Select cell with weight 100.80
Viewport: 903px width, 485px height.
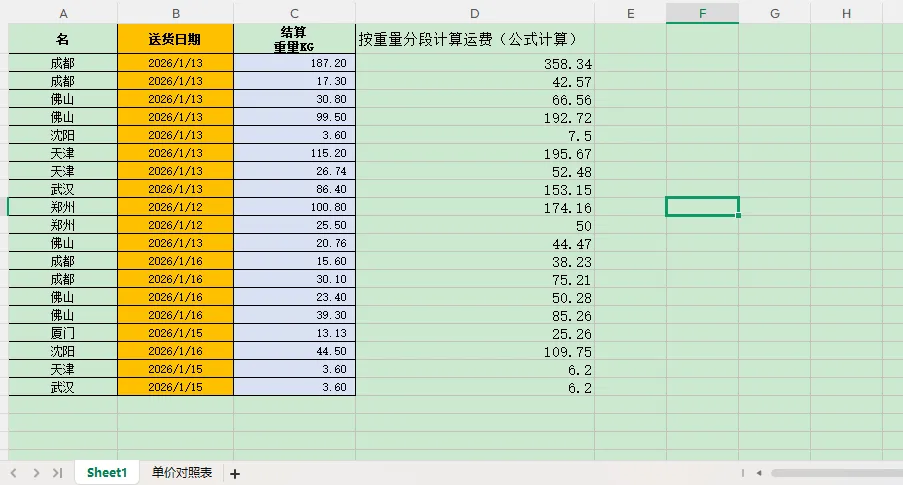pos(294,207)
